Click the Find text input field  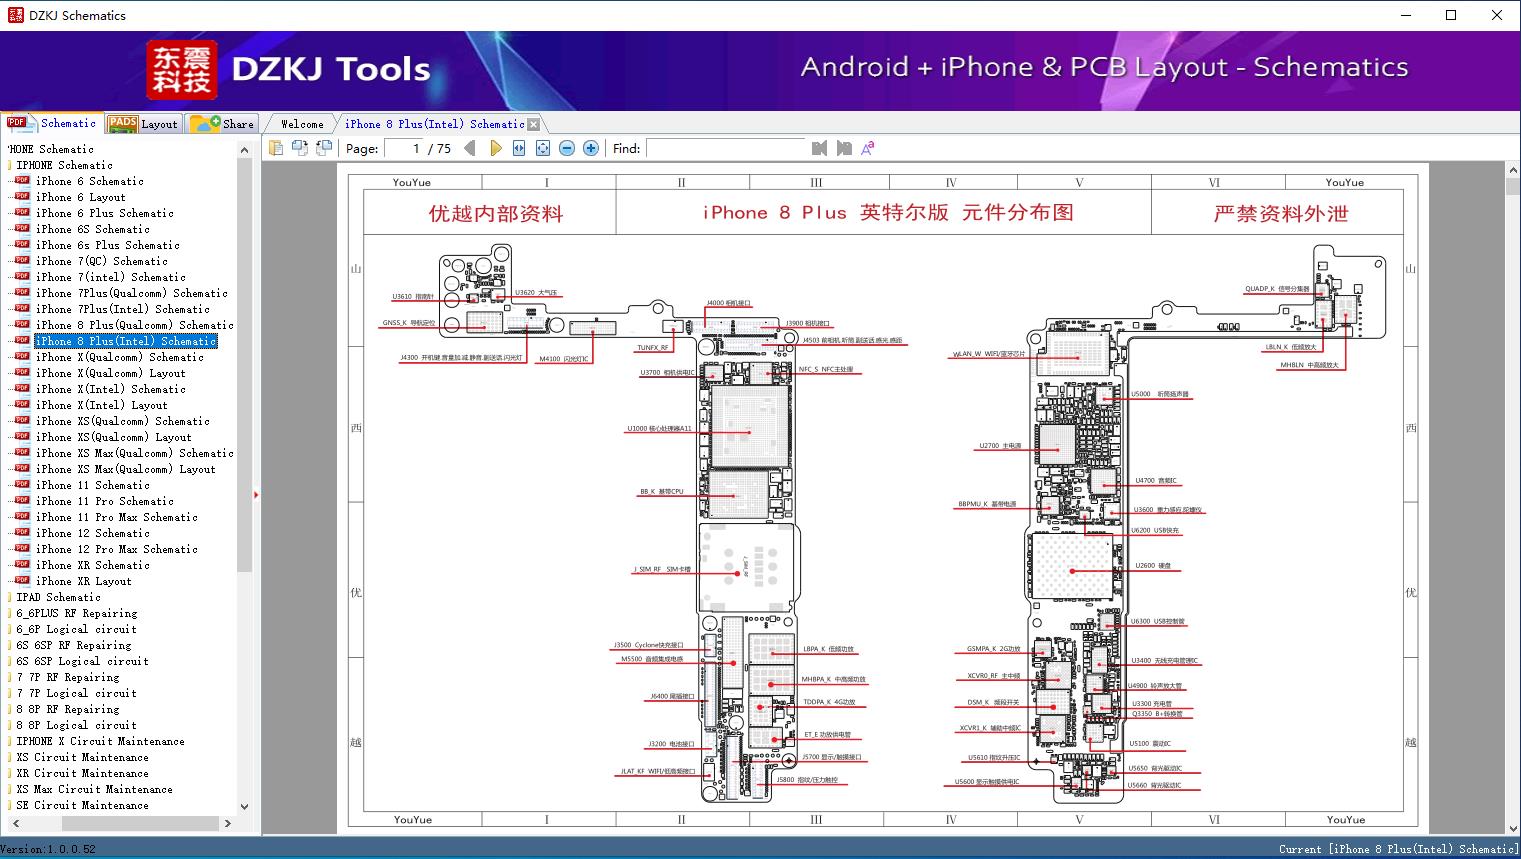pos(726,148)
